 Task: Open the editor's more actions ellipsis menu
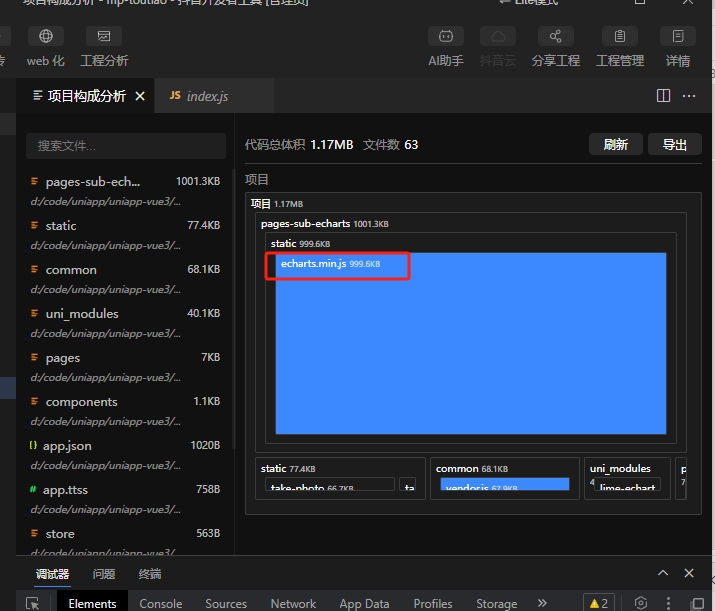tap(689, 96)
